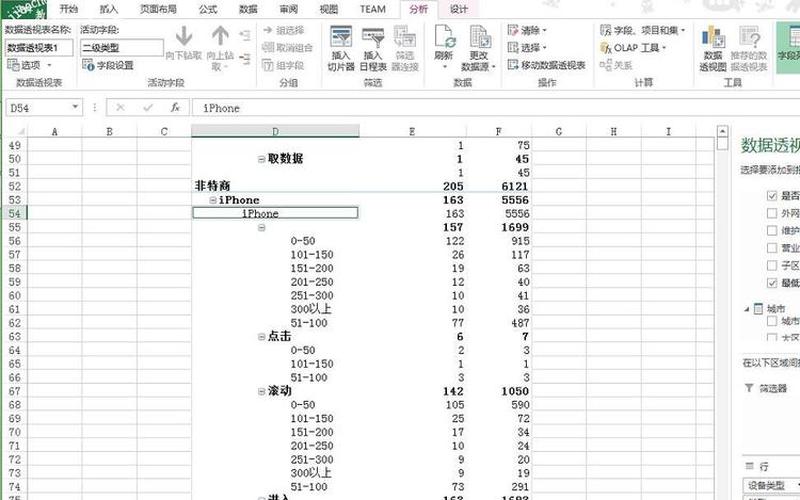Switch to the Insert (插入) tab
This screenshot has height=500, width=800.
(109, 9)
